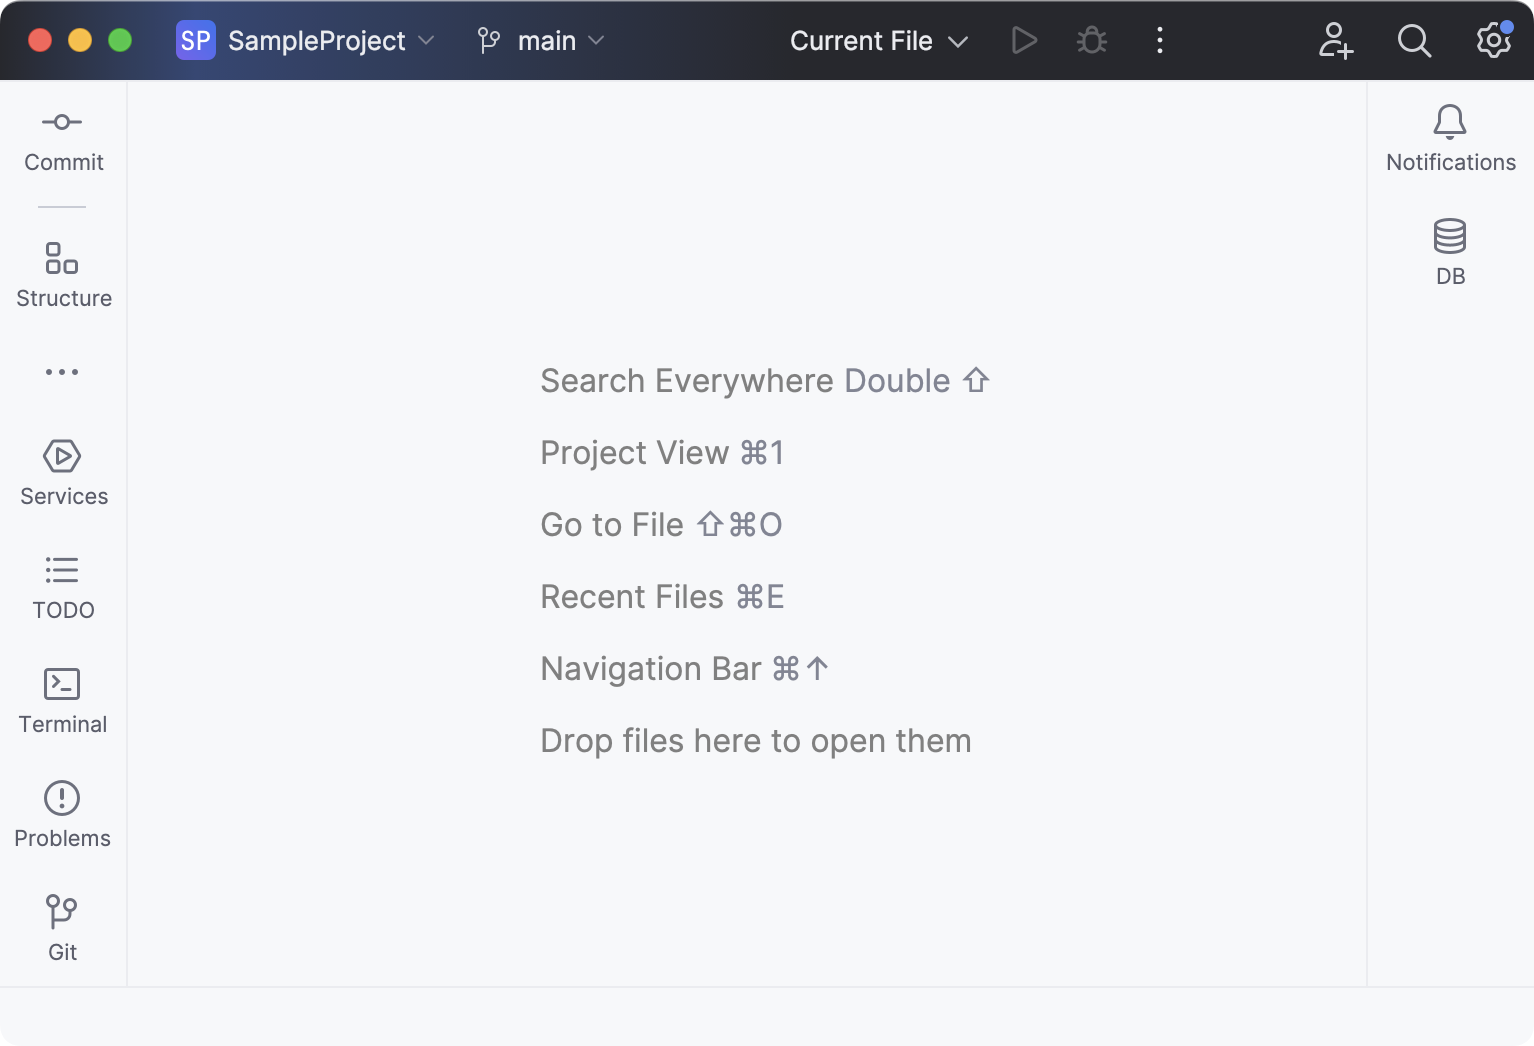Click the Search Everywhere shortcut link
This screenshot has height=1046, width=1534.
[763, 381]
